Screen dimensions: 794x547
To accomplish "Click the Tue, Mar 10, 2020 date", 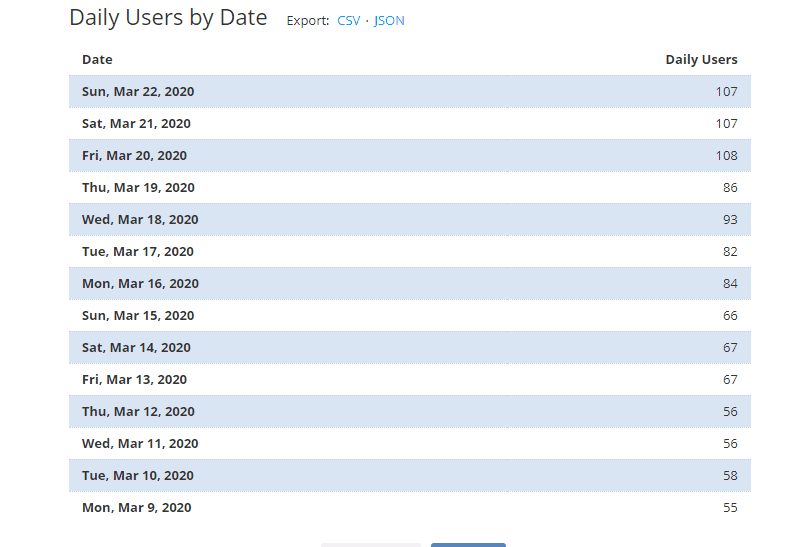I will [138, 476].
